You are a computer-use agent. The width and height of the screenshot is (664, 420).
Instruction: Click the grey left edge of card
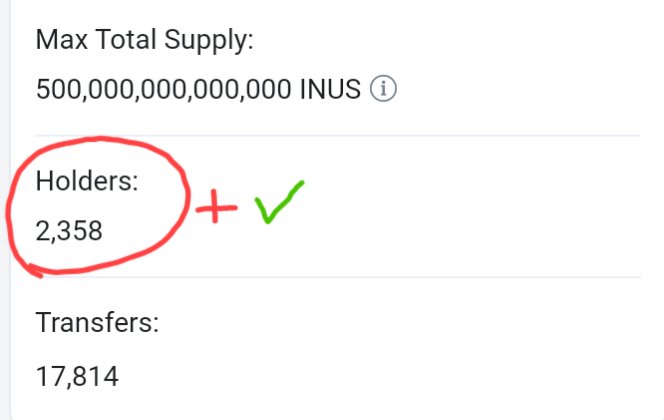5,210
